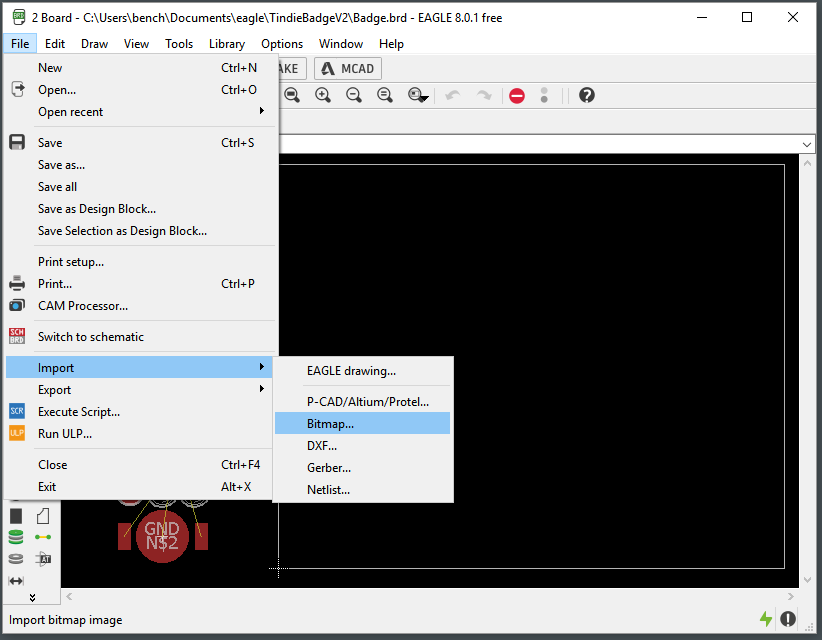This screenshot has height=640, width=822.
Task: Open Help via the question mark icon
Action: tap(587, 95)
